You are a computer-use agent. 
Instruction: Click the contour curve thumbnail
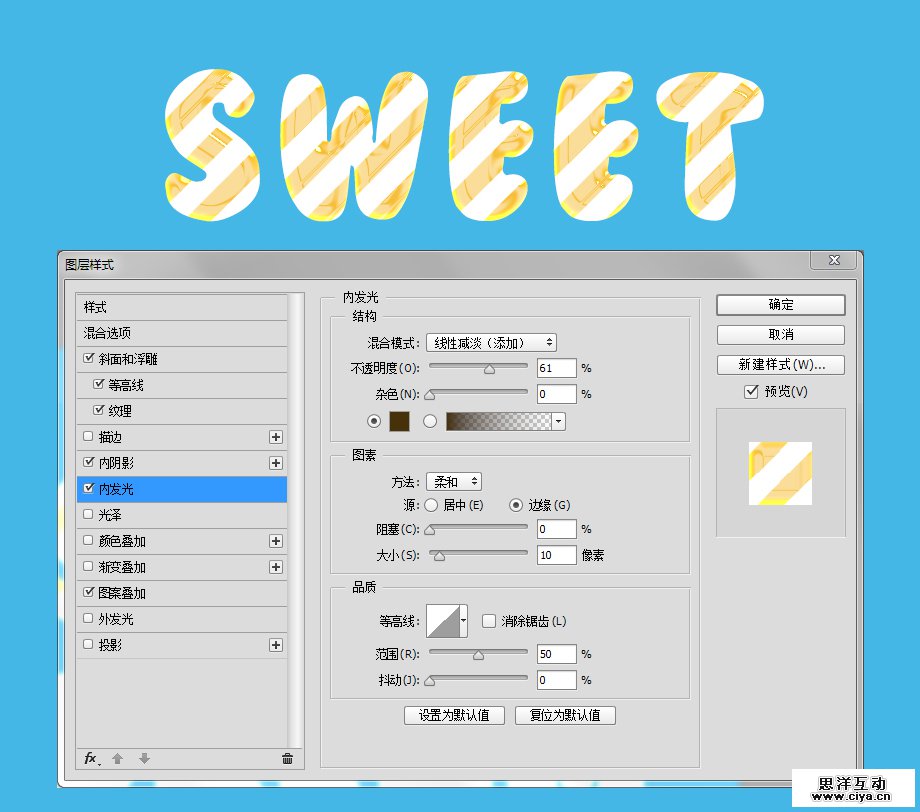point(443,621)
